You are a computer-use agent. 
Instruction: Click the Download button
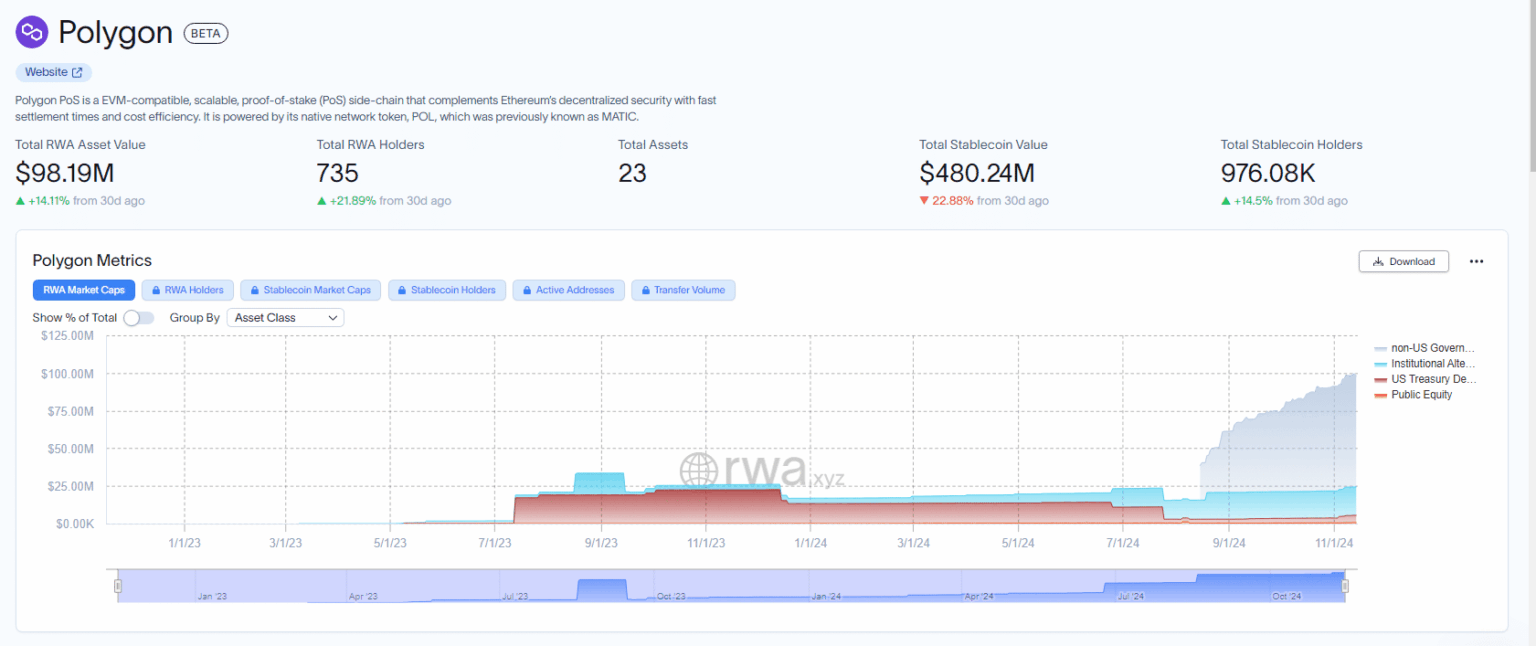pyautogui.click(x=1403, y=261)
